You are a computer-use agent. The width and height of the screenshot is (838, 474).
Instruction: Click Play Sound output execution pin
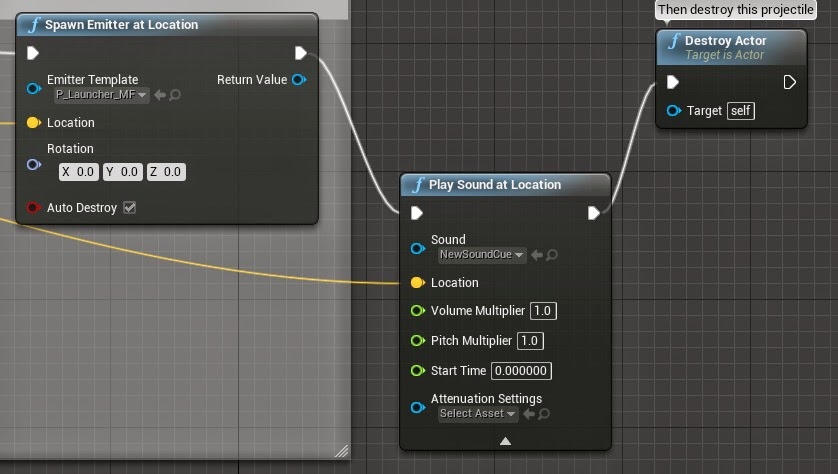click(x=593, y=213)
